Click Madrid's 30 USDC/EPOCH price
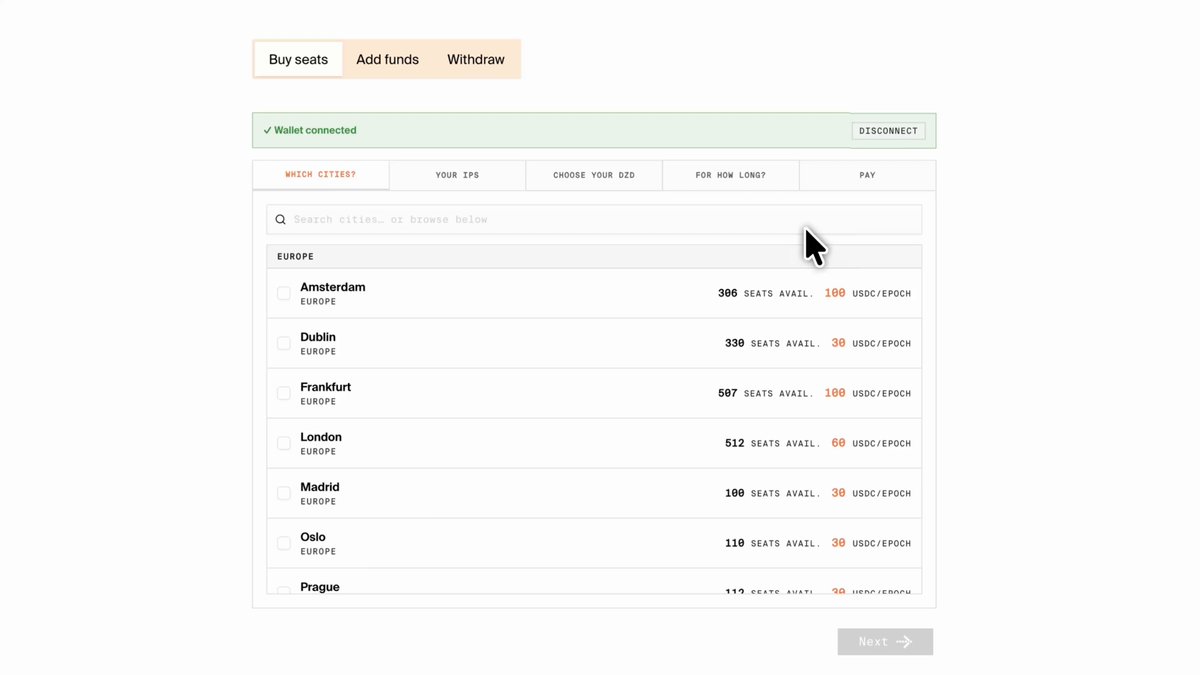This screenshot has width=1200, height=675. [871, 494]
